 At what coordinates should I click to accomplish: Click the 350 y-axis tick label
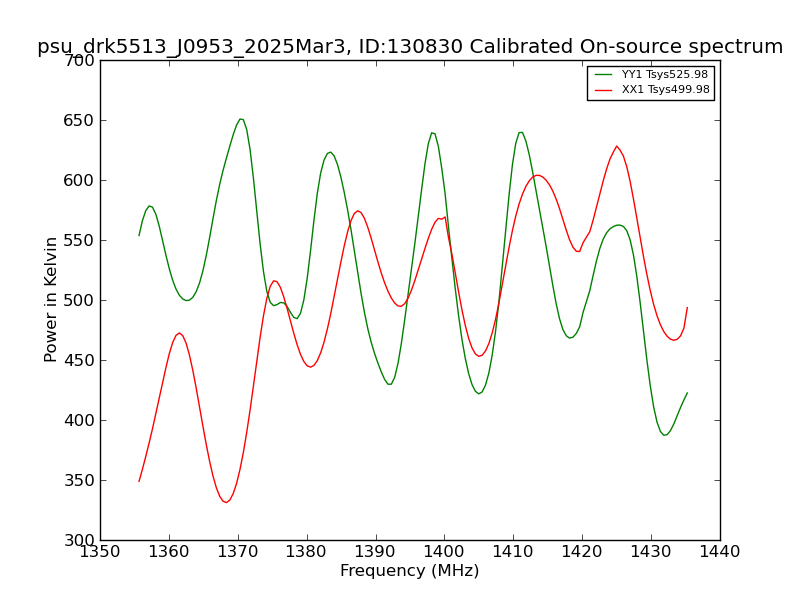tap(79, 480)
